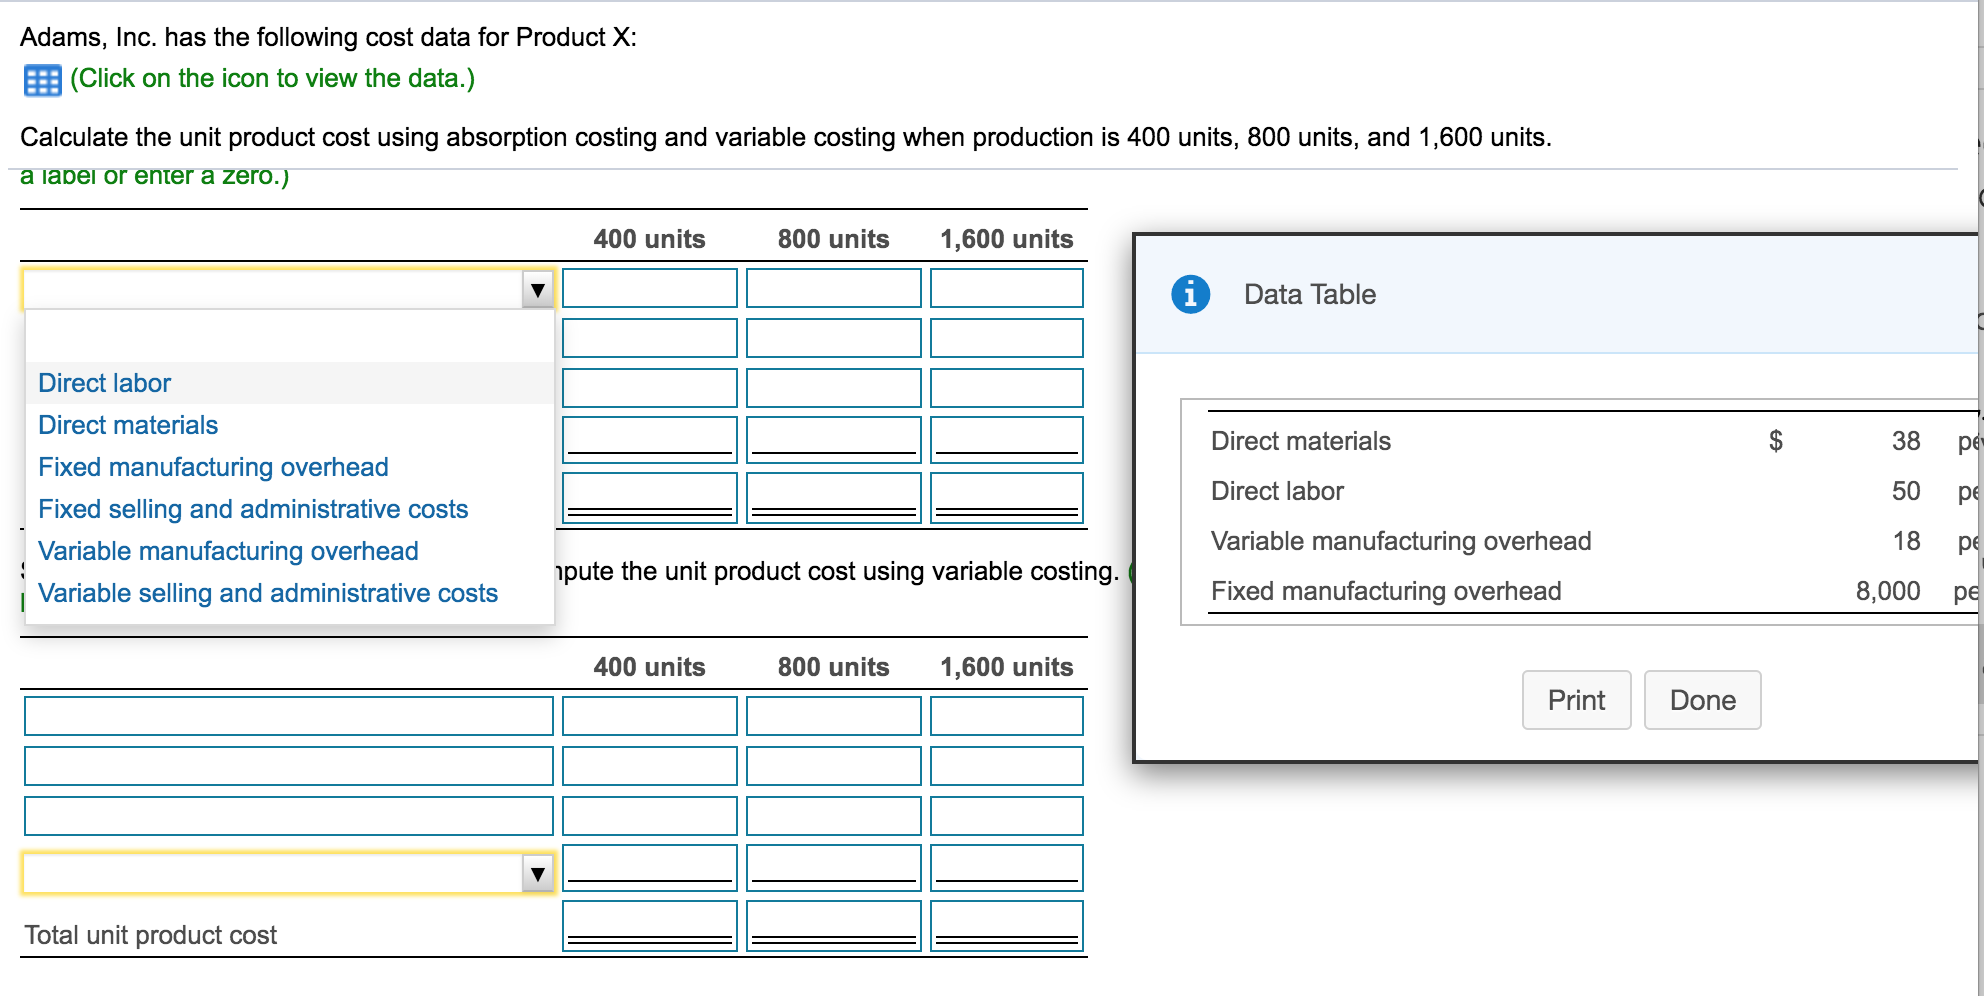1984x996 pixels.
Task: Click the 'Direct materials' row in Data Table
Action: click(x=1300, y=441)
